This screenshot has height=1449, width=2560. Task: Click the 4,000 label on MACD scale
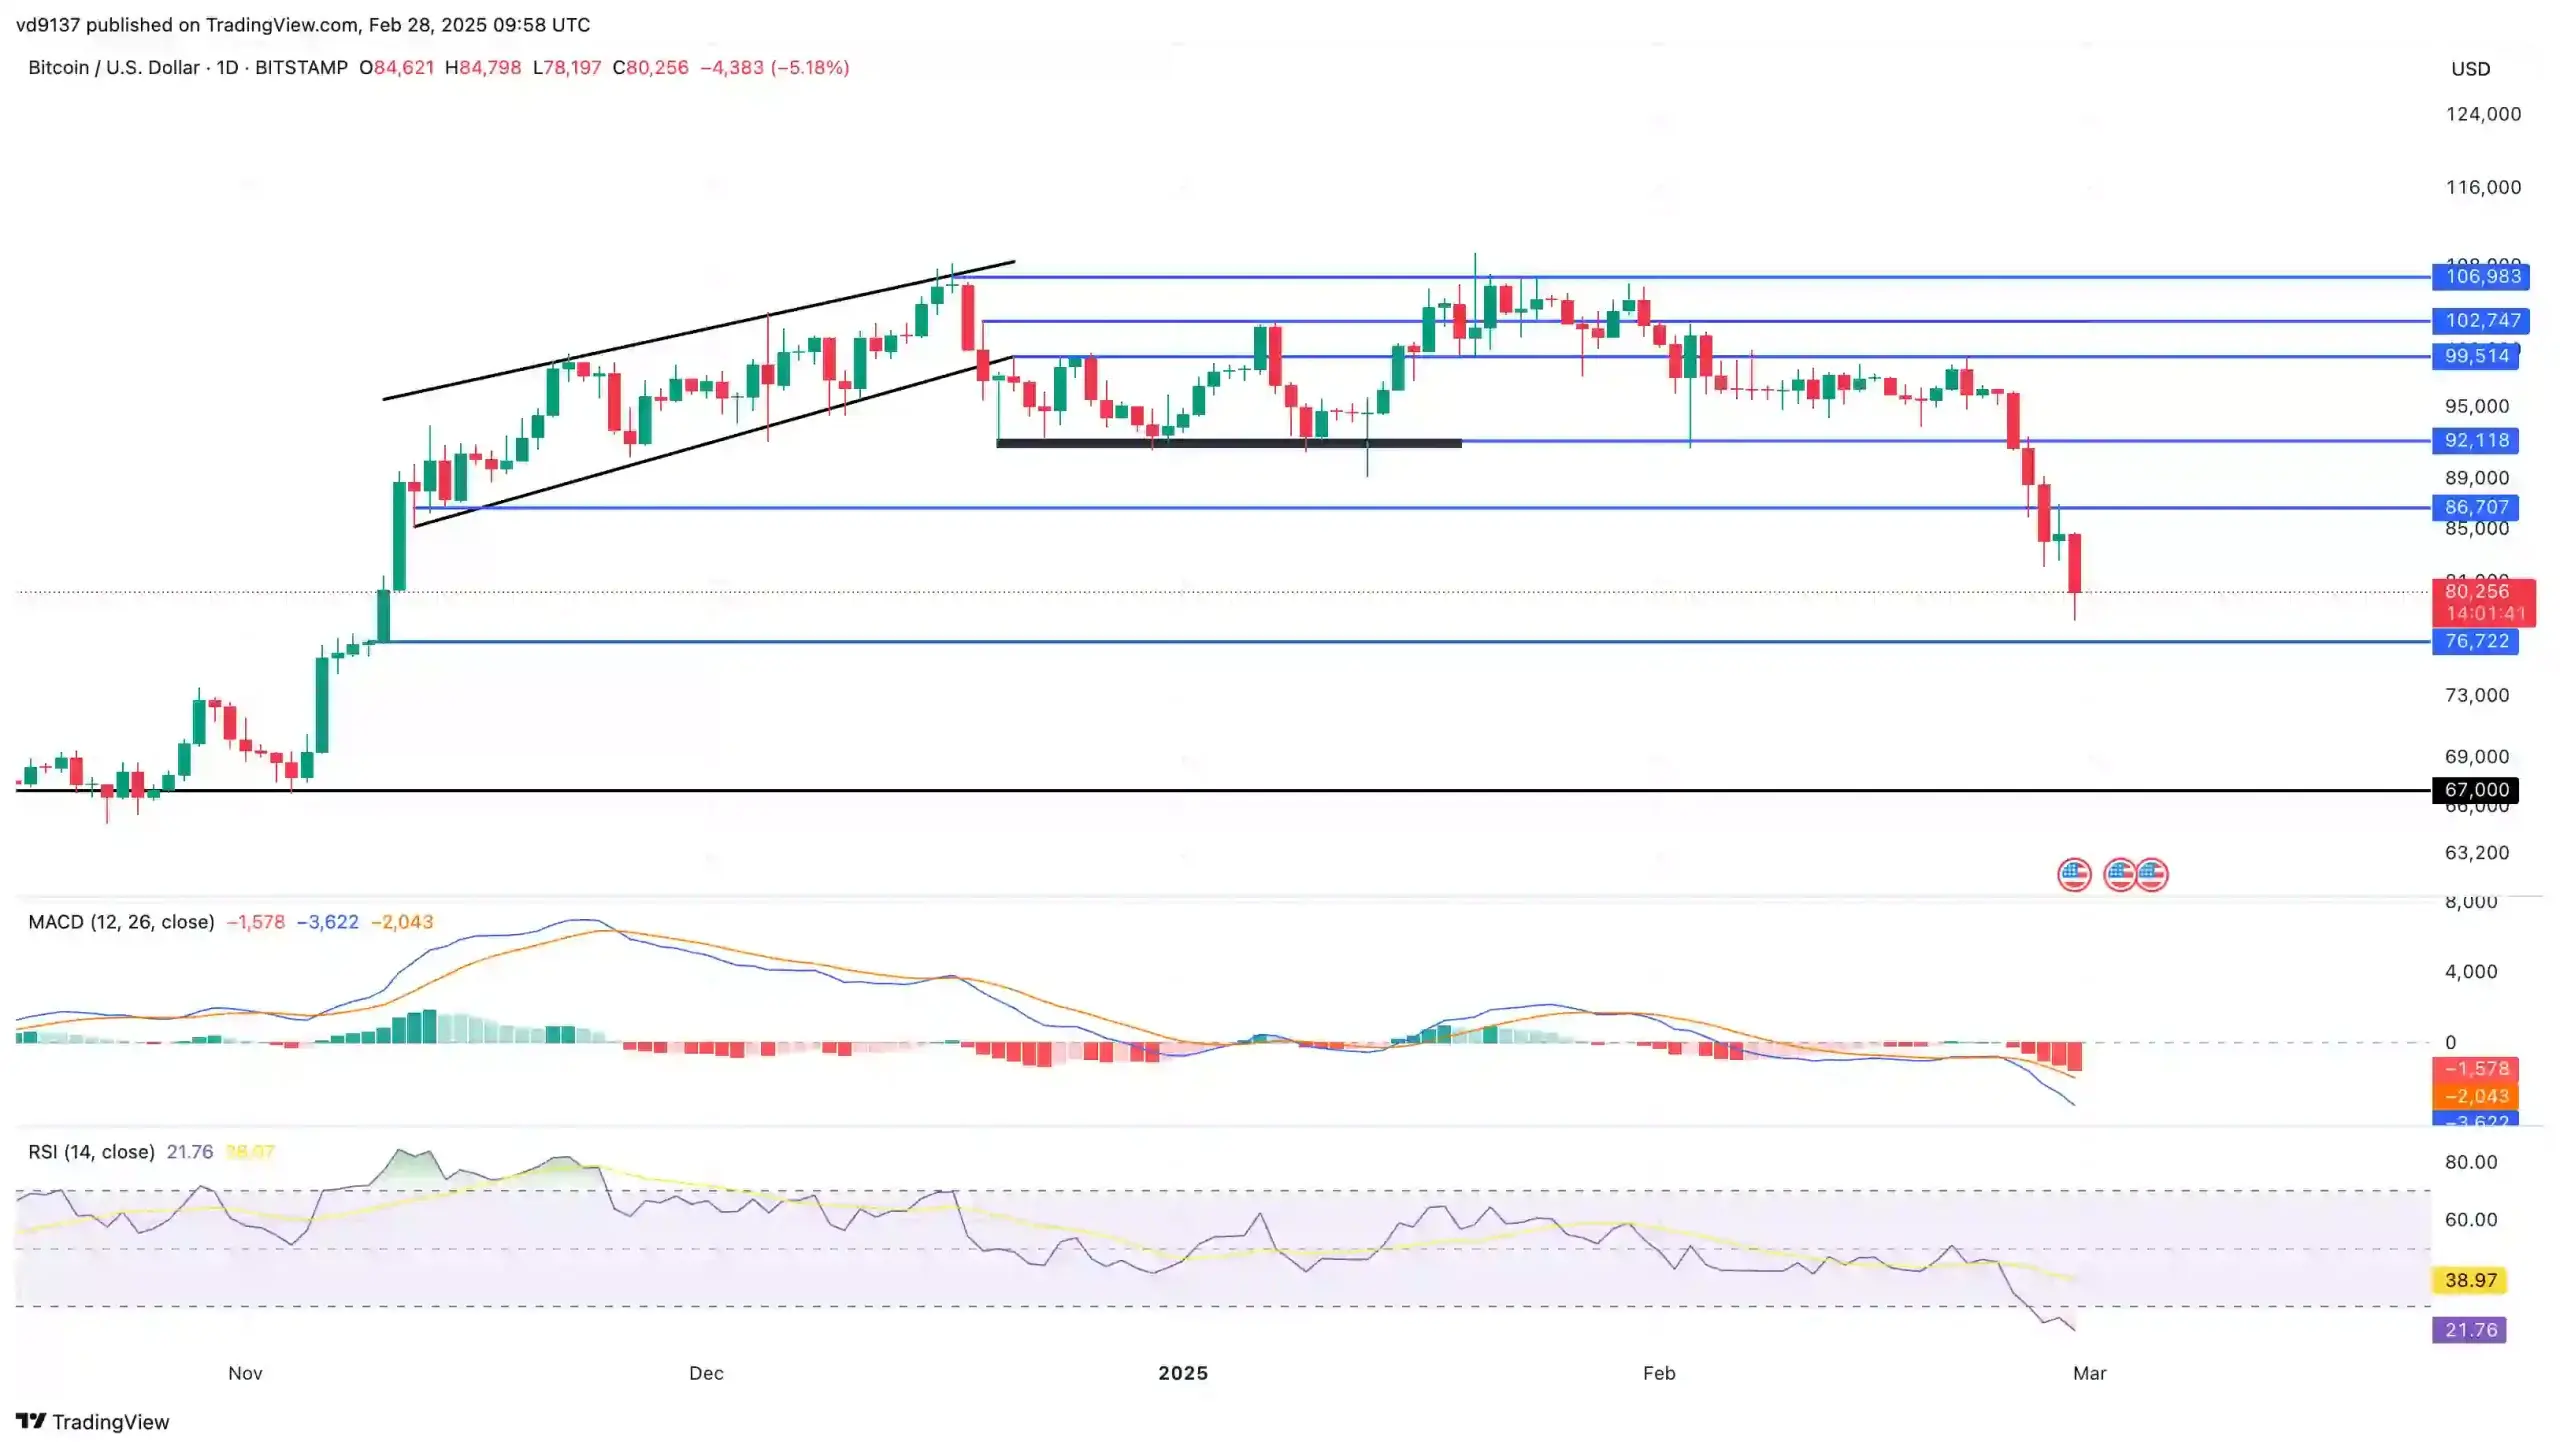(x=2471, y=972)
